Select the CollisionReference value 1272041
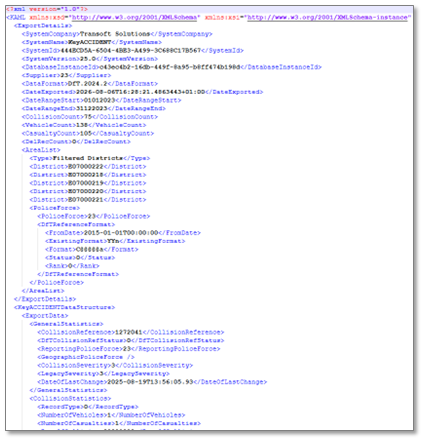This screenshot has width=422, height=440. coord(128,332)
